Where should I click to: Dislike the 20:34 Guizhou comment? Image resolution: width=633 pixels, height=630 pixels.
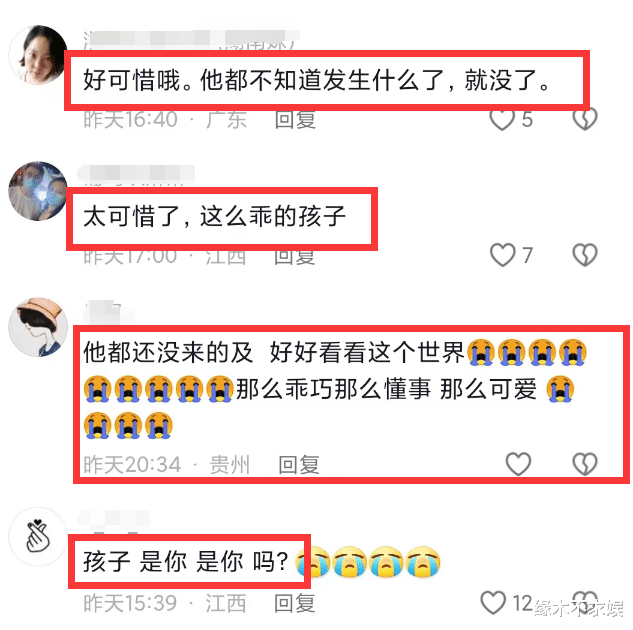coord(585,464)
